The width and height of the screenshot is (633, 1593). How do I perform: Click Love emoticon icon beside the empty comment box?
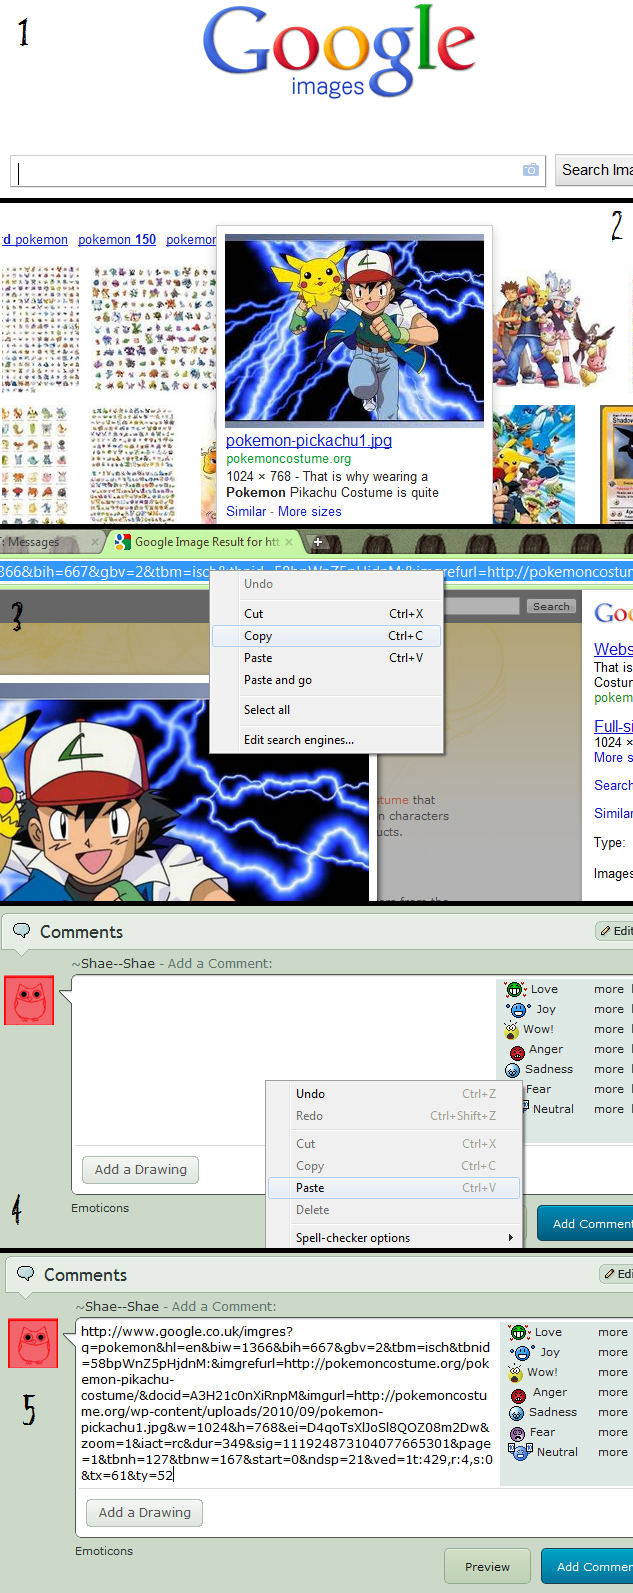point(515,989)
